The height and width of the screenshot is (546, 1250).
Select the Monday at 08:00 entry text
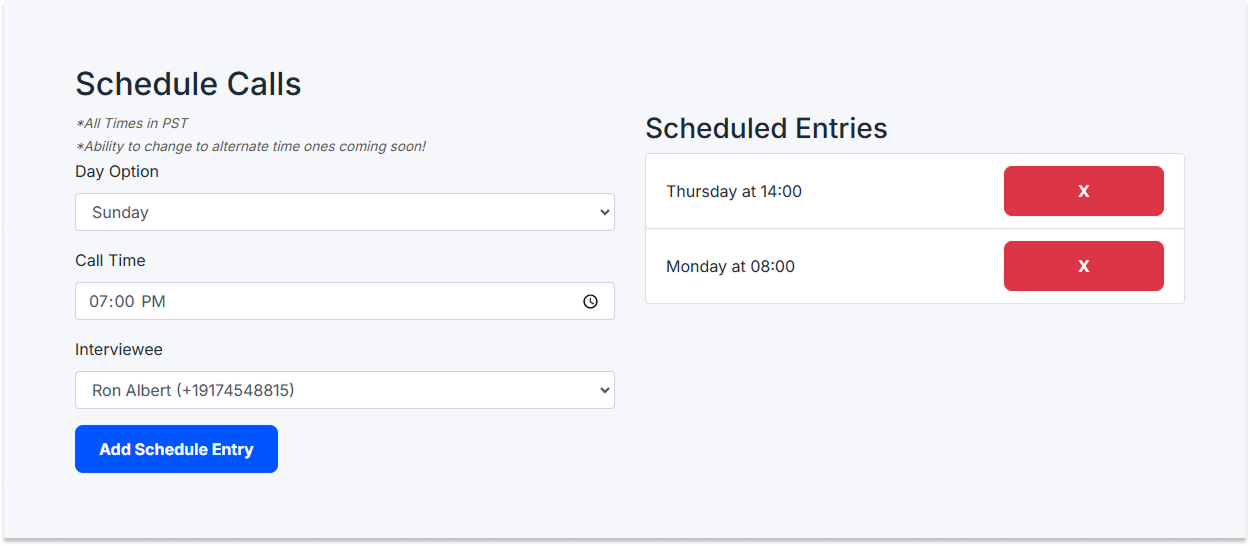730,266
